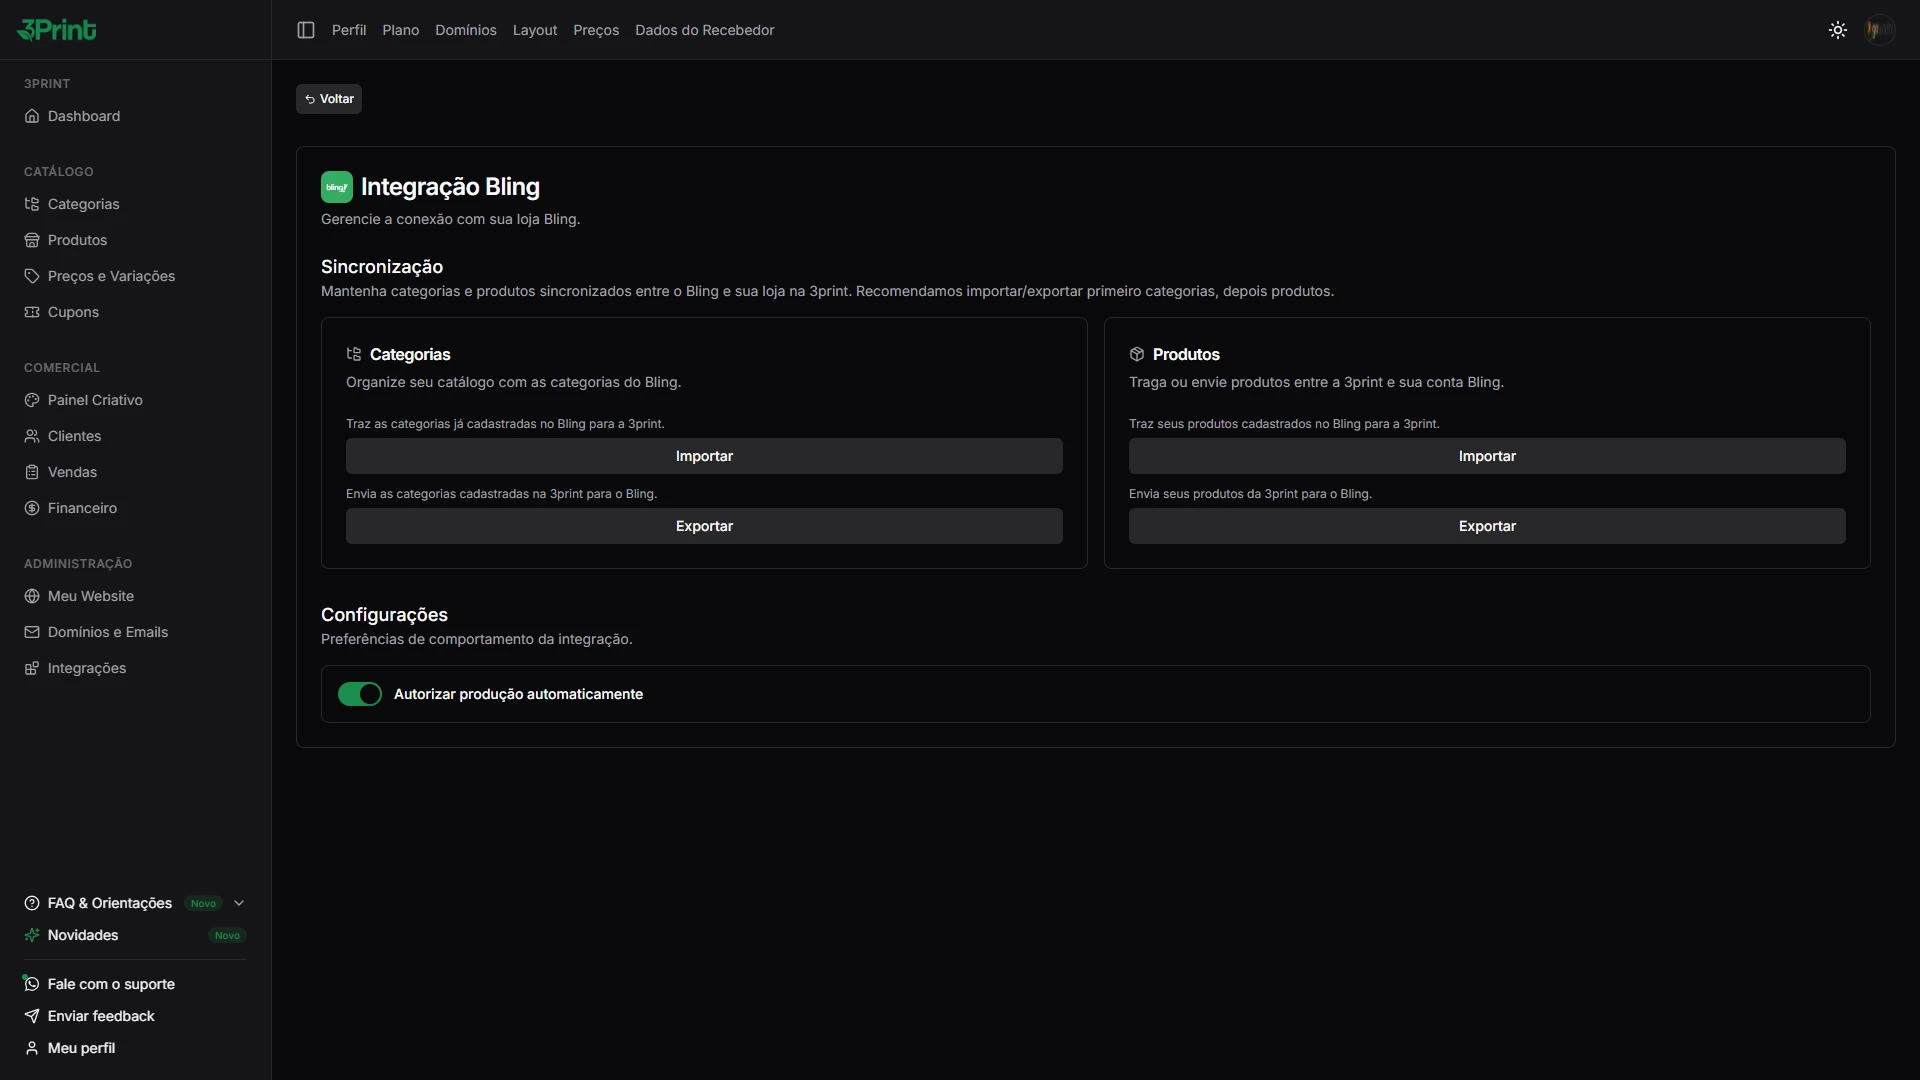Click the Categorias card title

point(410,354)
